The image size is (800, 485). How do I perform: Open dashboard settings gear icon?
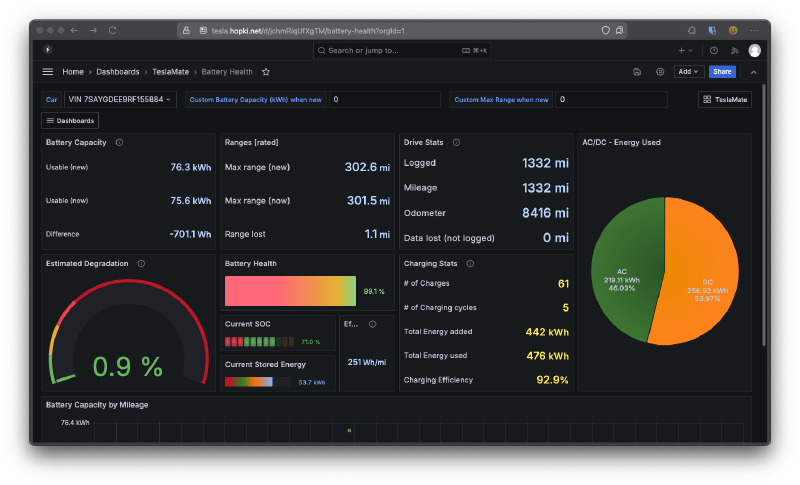pos(660,72)
